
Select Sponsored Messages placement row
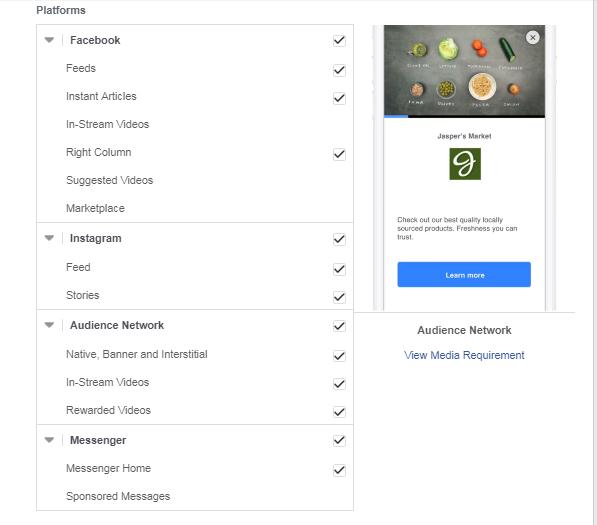coord(195,496)
